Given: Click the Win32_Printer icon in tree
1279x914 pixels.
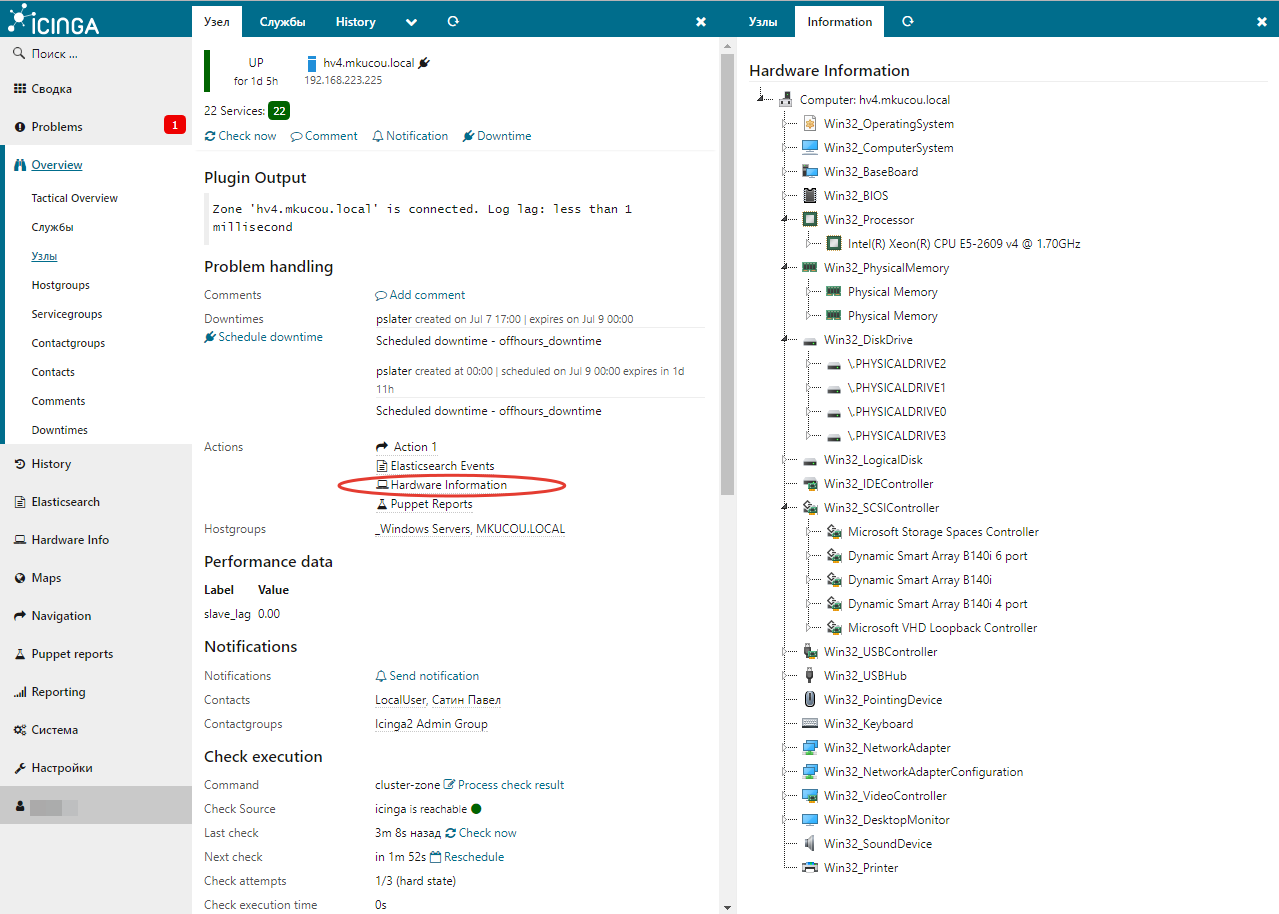Looking at the screenshot, I should (x=810, y=867).
